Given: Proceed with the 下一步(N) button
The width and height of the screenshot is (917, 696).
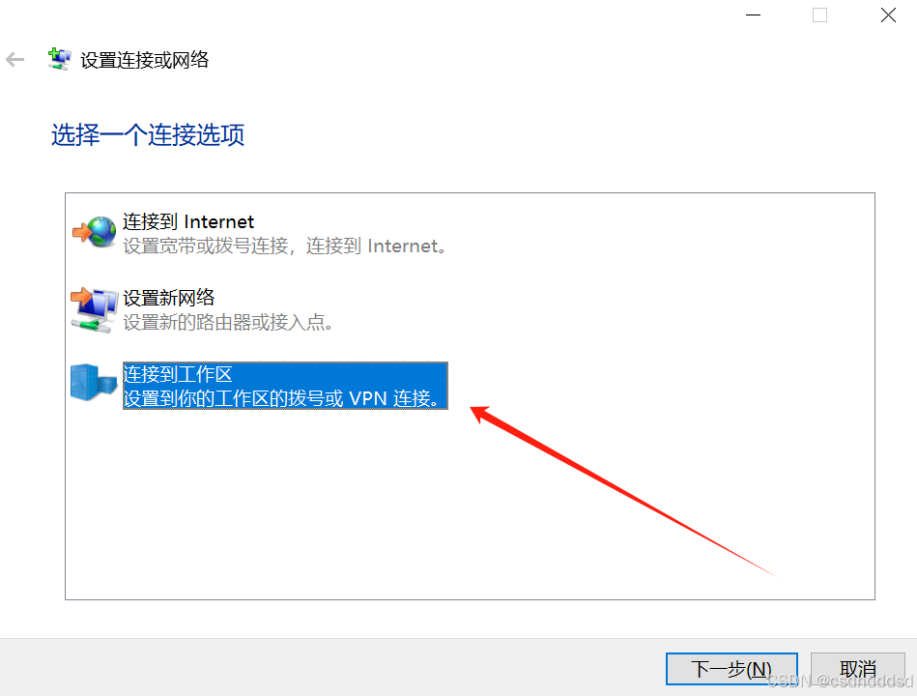Looking at the screenshot, I should coord(732,669).
